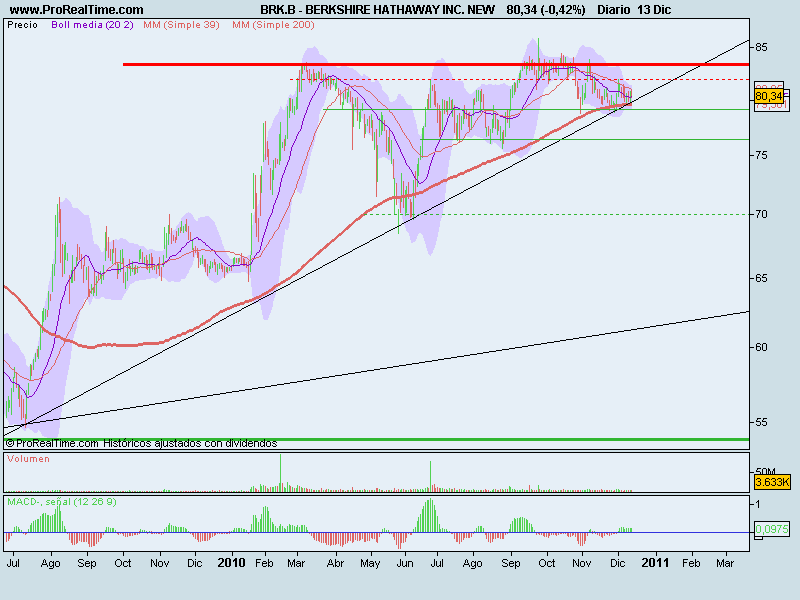Click the 70 price axis label
800x600 pixels.
coord(761,214)
